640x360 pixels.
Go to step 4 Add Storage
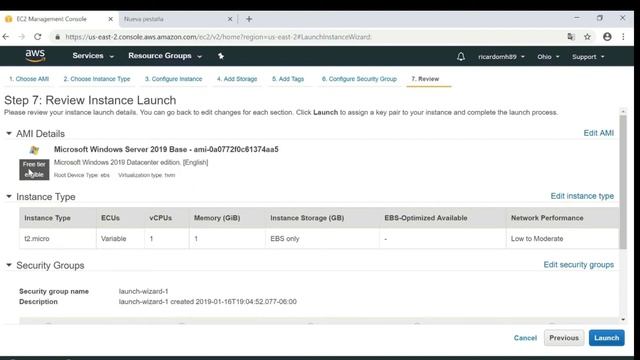[237, 79]
